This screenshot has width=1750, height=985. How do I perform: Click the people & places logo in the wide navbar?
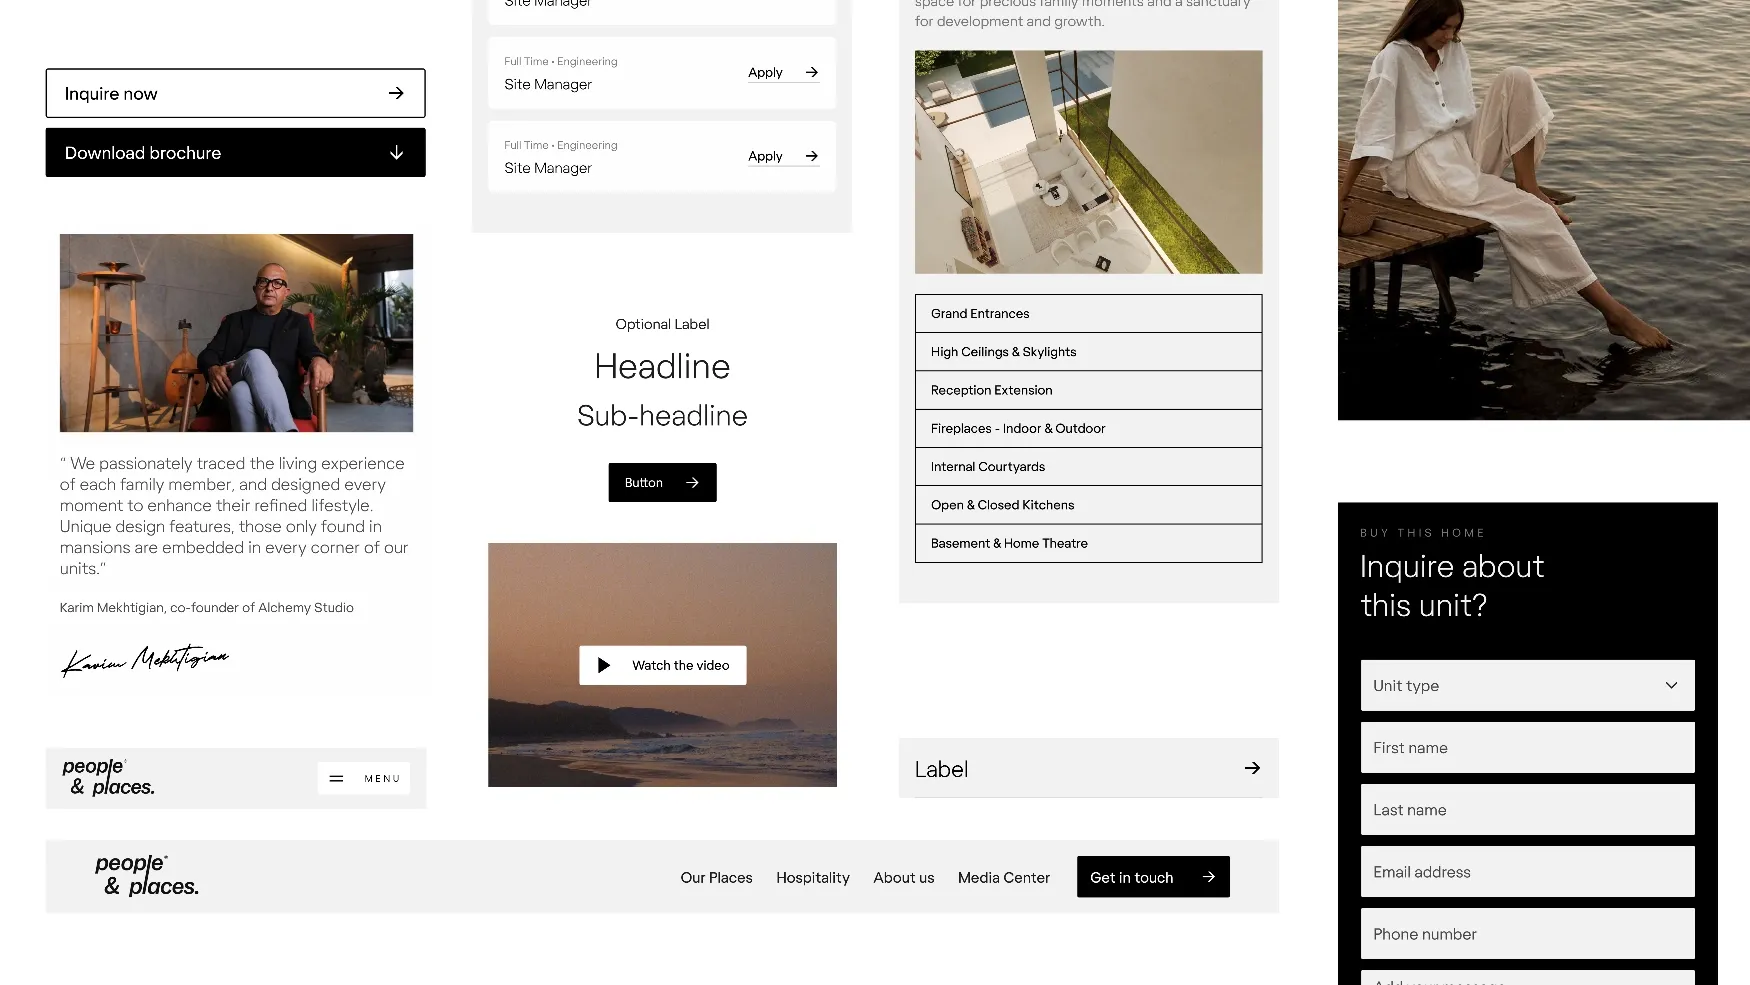pos(147,875)
